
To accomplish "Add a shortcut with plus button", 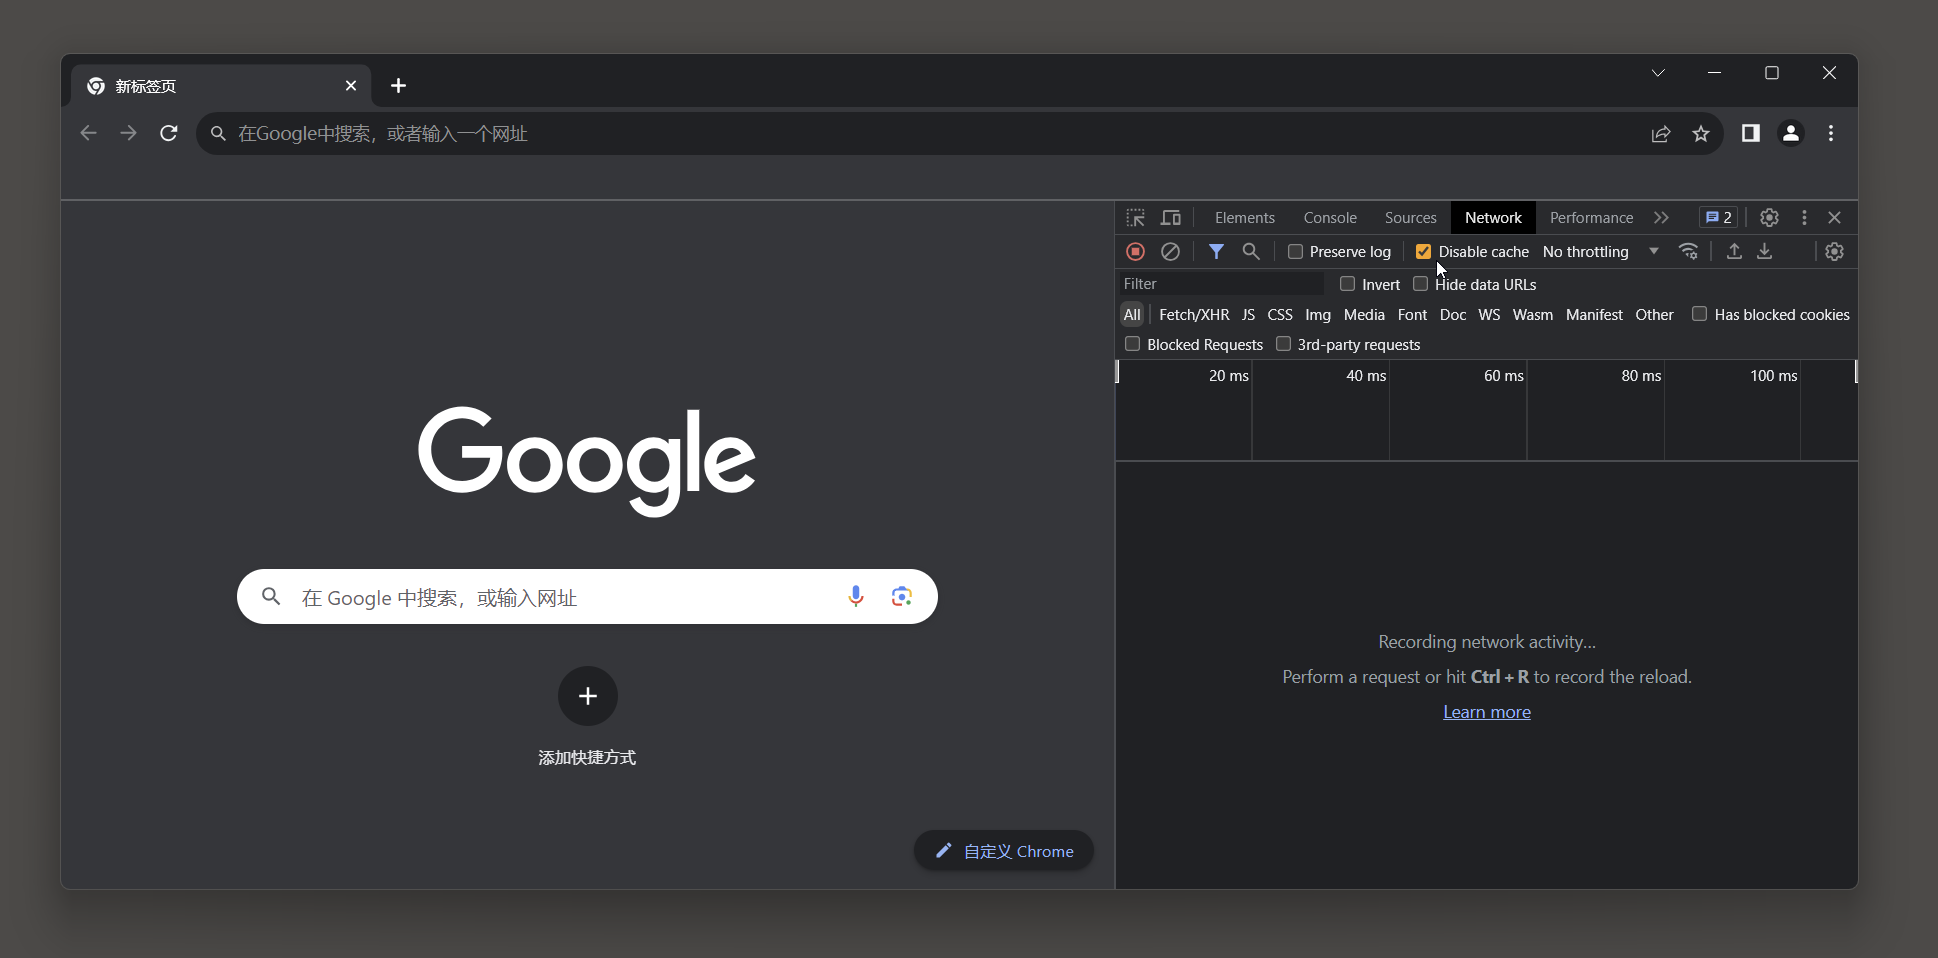I will tap(588, 695).
